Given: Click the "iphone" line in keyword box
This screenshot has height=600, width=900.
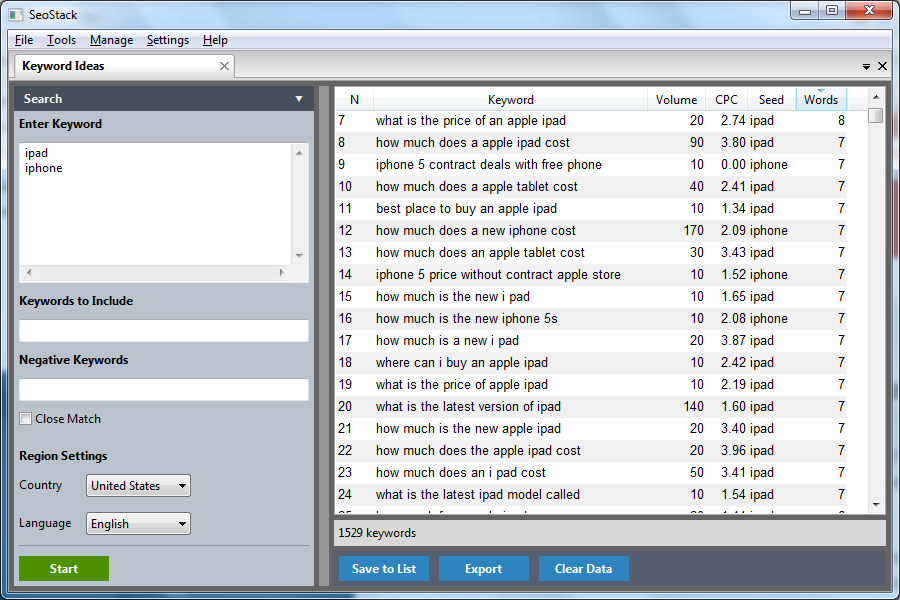Looking at the screenshot, I should pos(44,168).
